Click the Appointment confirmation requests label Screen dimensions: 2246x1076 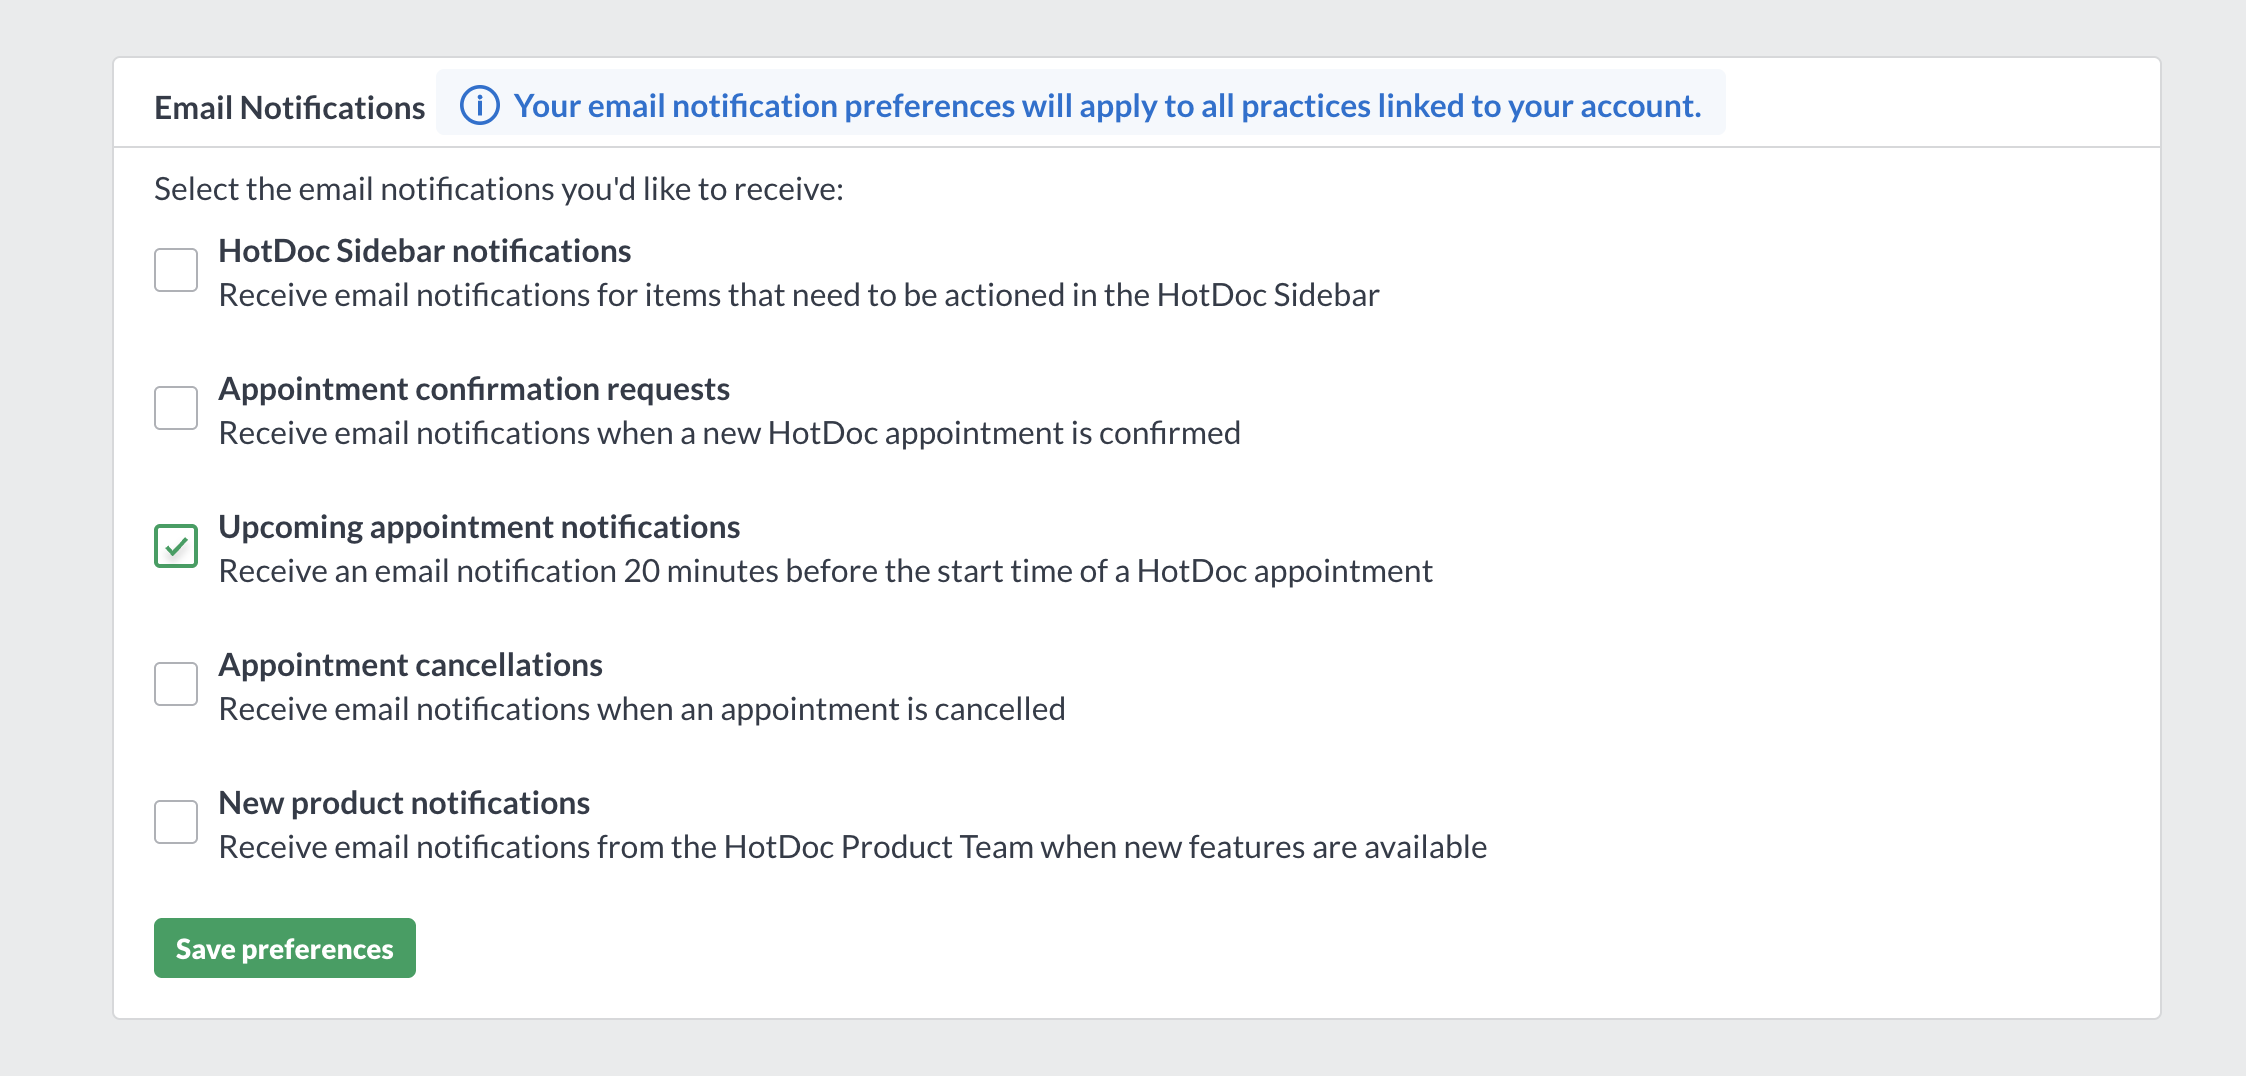tap(474, 389)
